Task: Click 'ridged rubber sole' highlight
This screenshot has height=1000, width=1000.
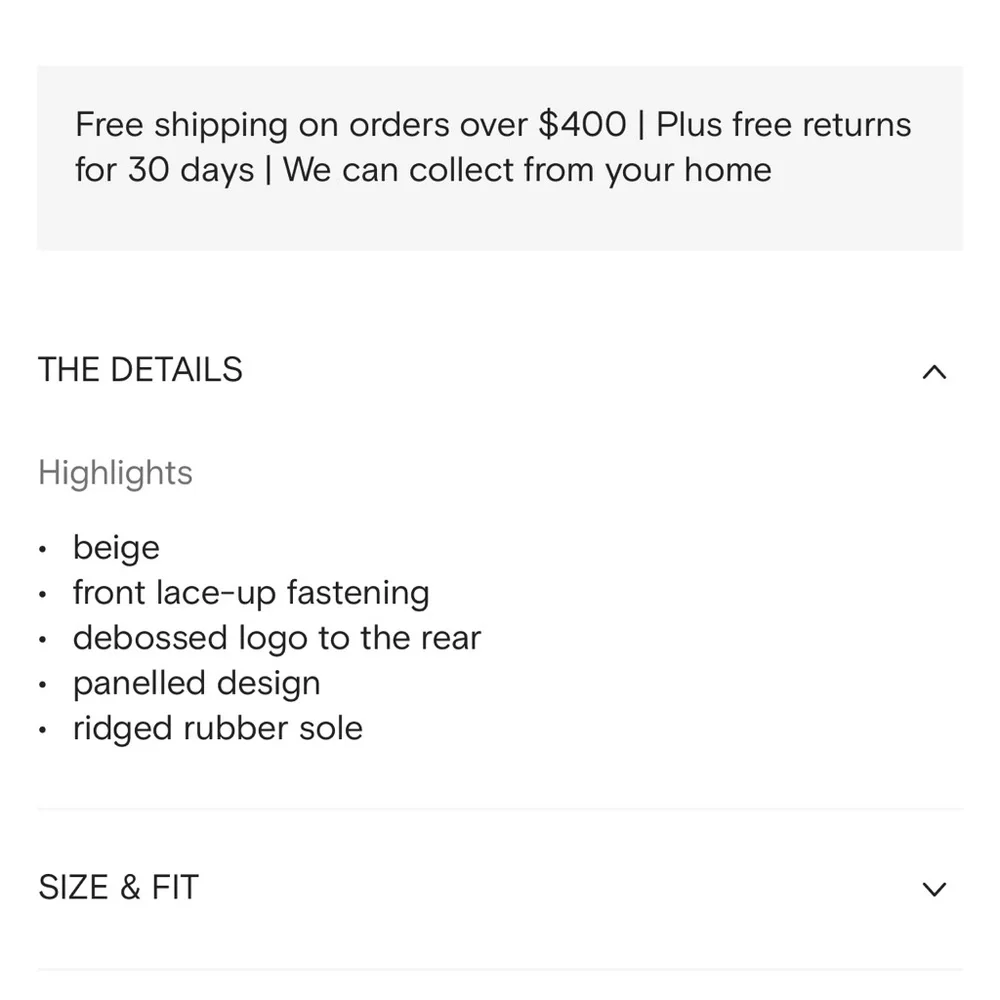Action: [218, 729]
